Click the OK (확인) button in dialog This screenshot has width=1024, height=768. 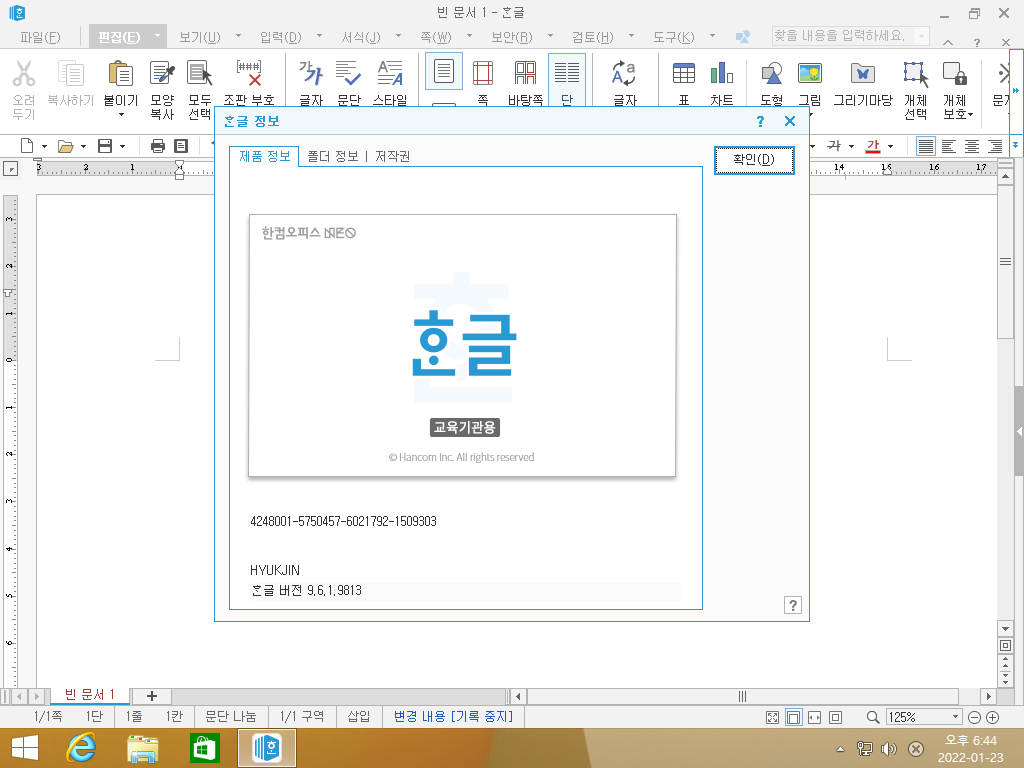coord(754,160)
